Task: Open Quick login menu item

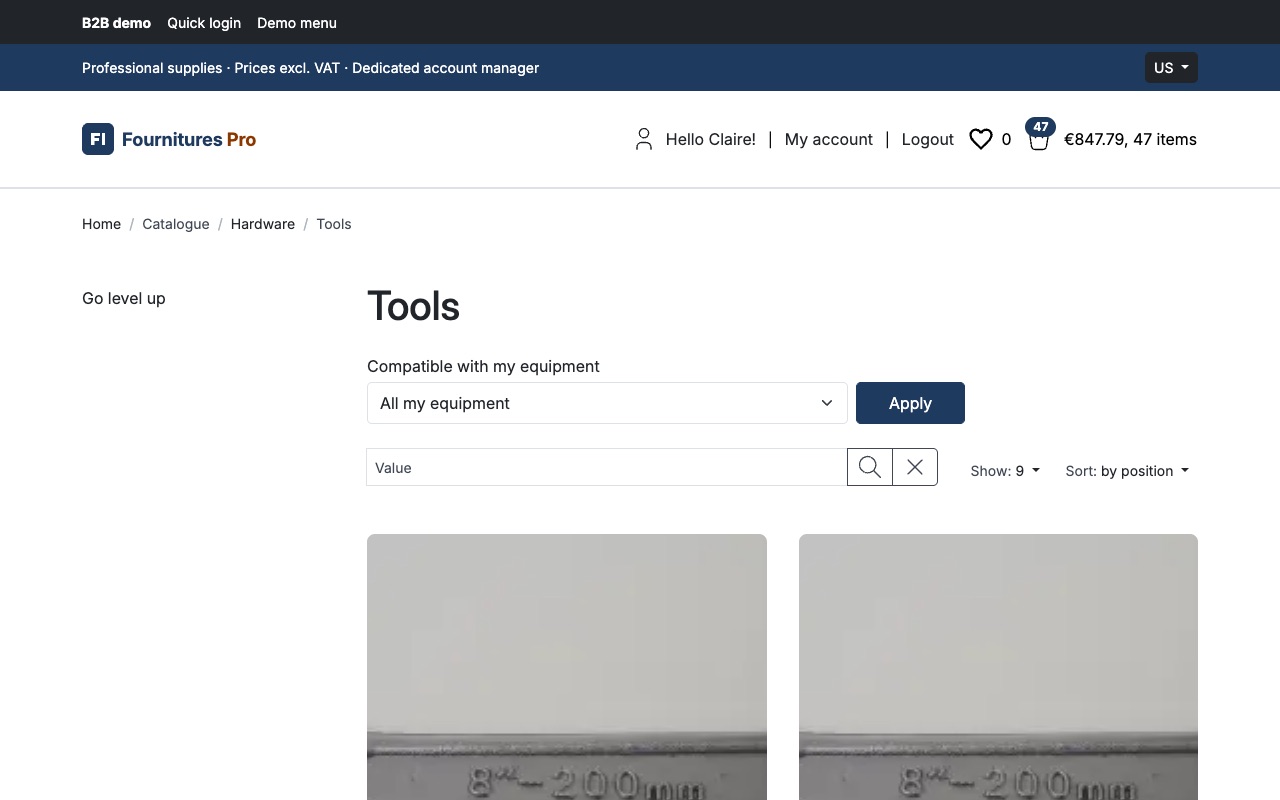Action: tap(204, 23)
